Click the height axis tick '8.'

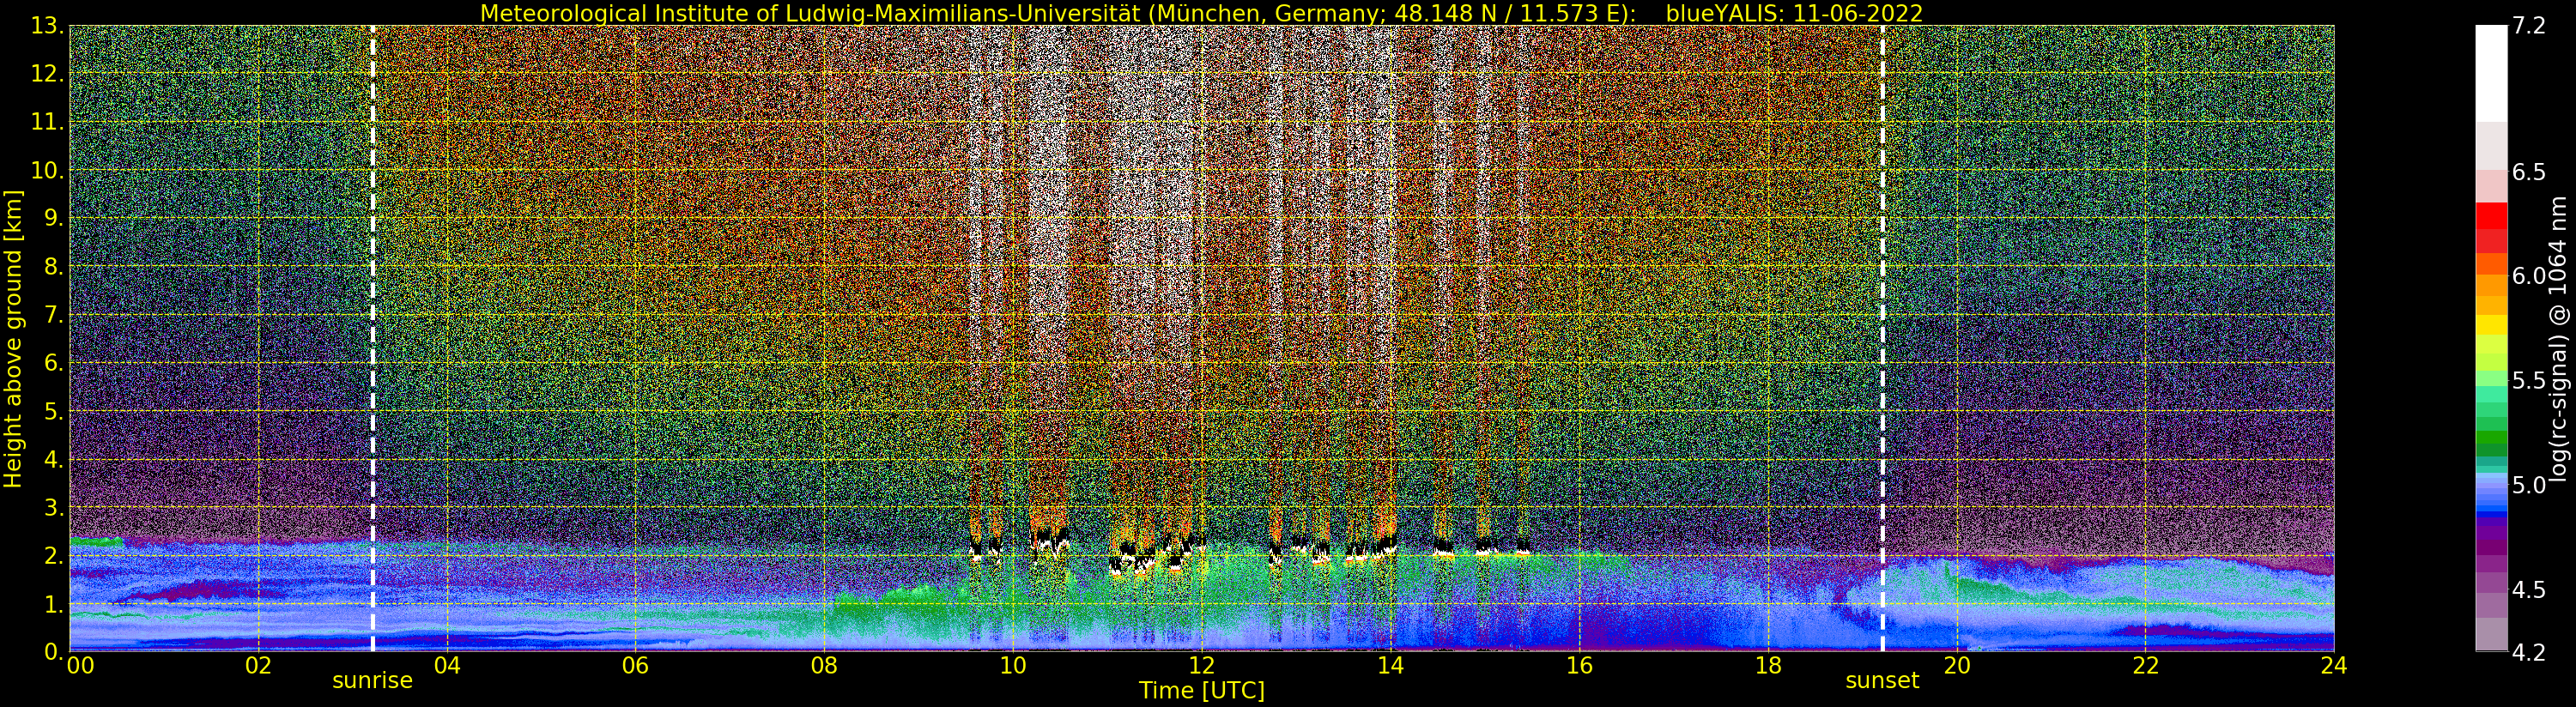(54, 267)
